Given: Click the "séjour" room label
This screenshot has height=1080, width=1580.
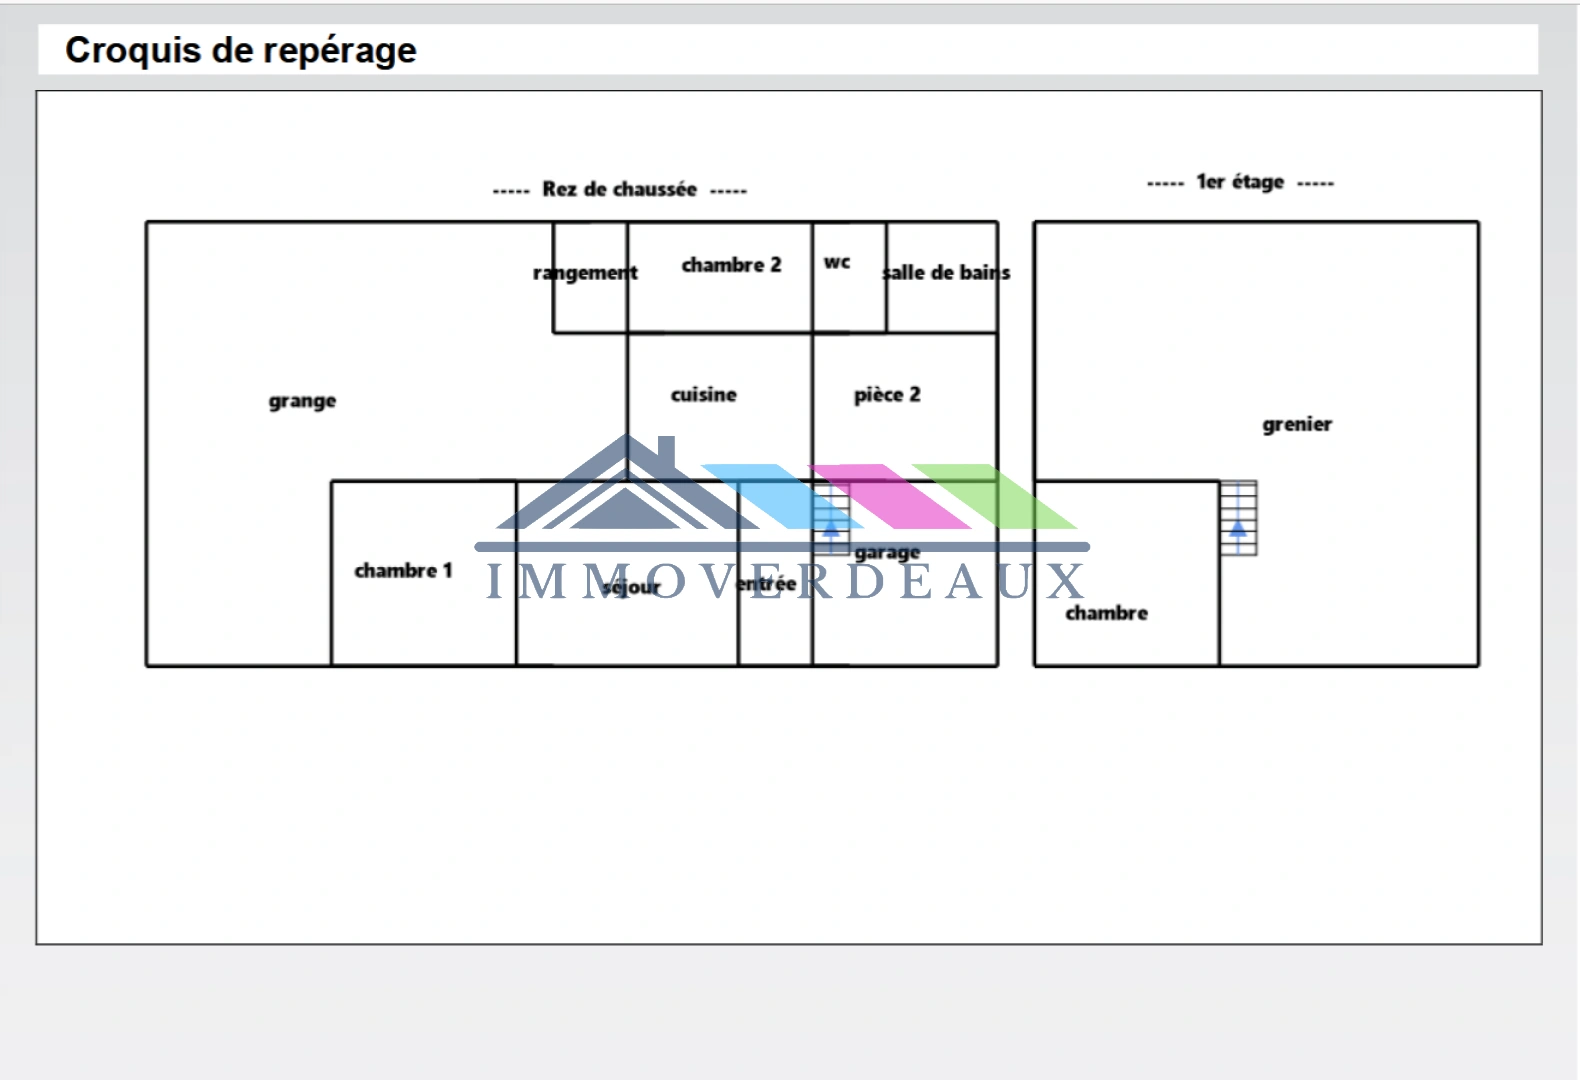Looking at the screenshot, I should (x=632, y=588).
